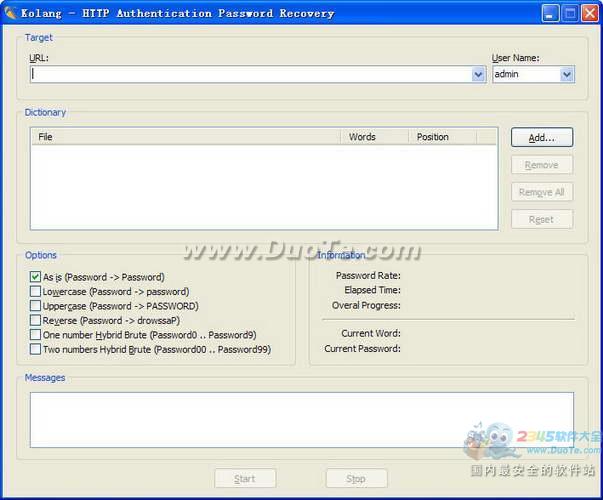Image resolution: width=603 pixels, height=500 pixels.
Task: Click the Remove dictionary button
Action: pos(542,165)
